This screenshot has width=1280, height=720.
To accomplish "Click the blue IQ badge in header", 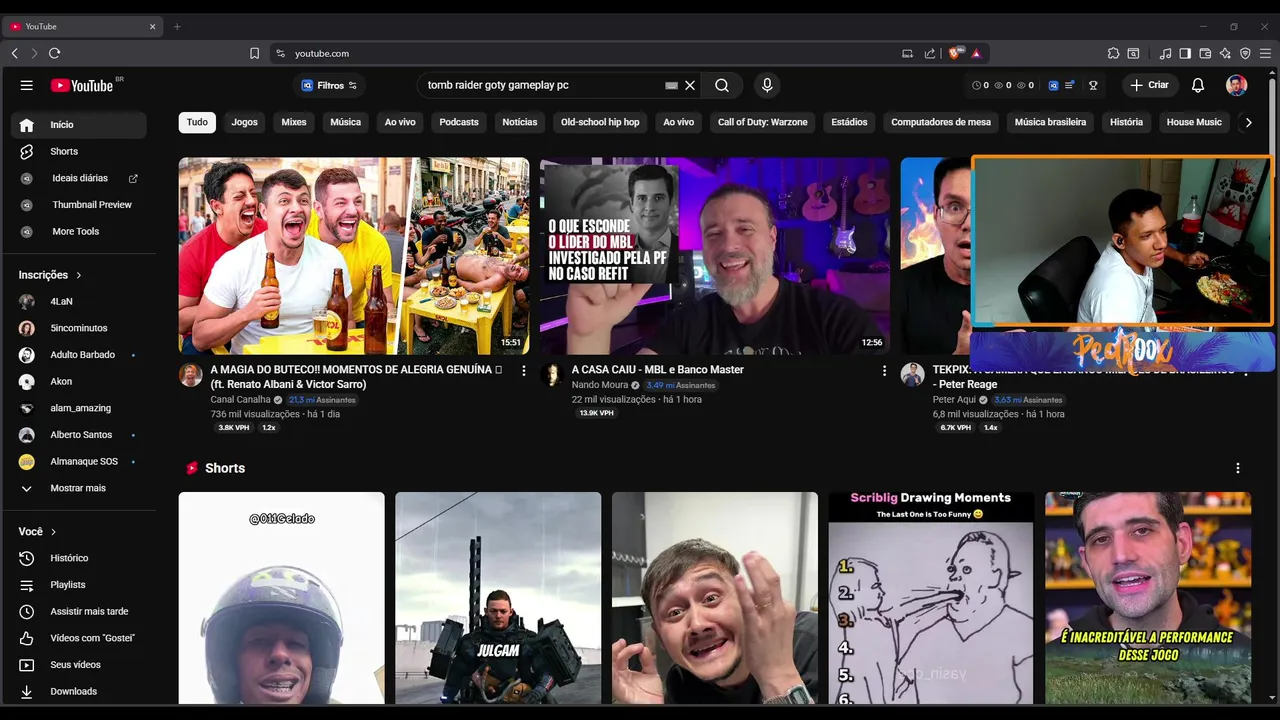I will tap(1053, 85).
